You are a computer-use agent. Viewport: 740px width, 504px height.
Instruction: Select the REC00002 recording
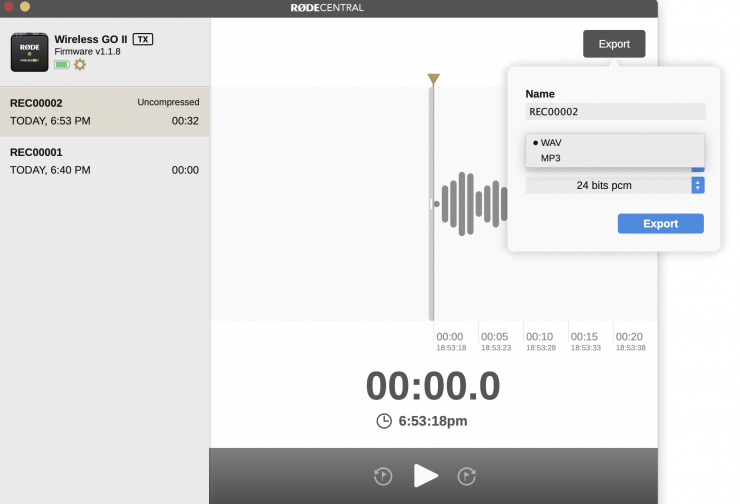coord(104,111)
